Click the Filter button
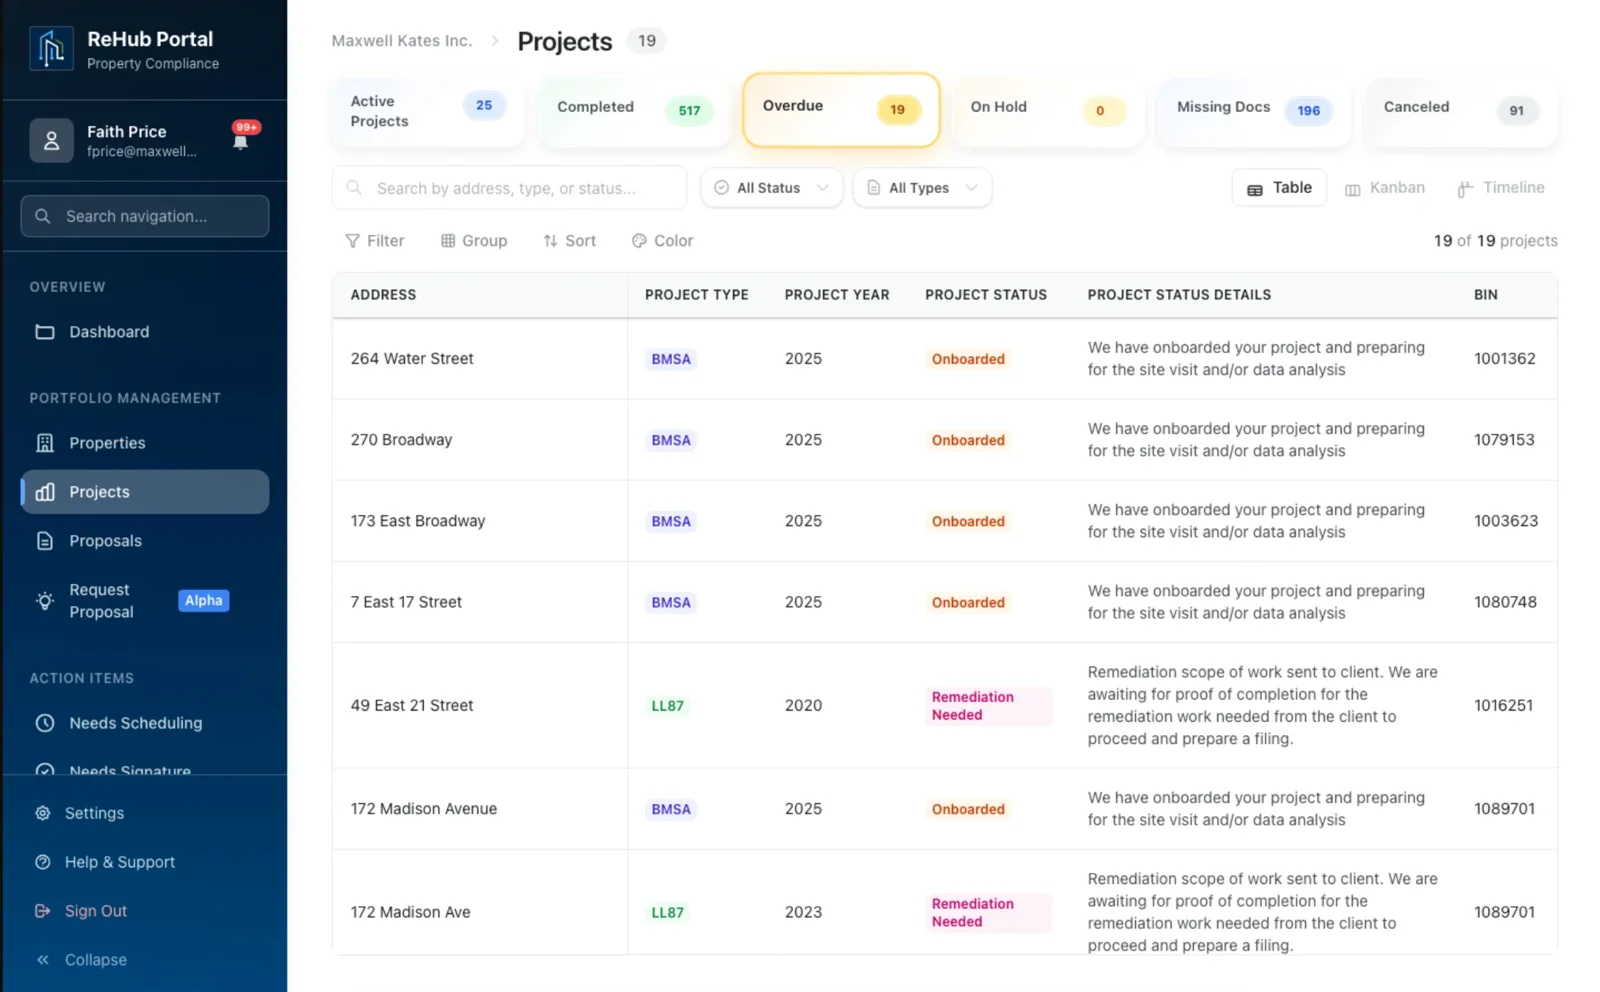Viewport: 1600px width, 992px height. (375, 241)
